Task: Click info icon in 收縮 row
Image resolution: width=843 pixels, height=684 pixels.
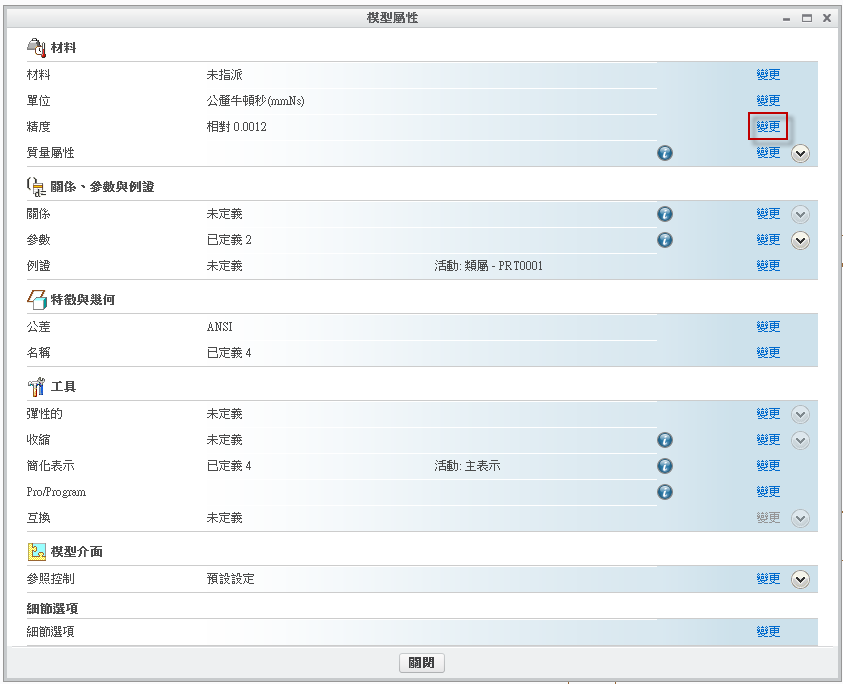Action: [x=665, y=440]
